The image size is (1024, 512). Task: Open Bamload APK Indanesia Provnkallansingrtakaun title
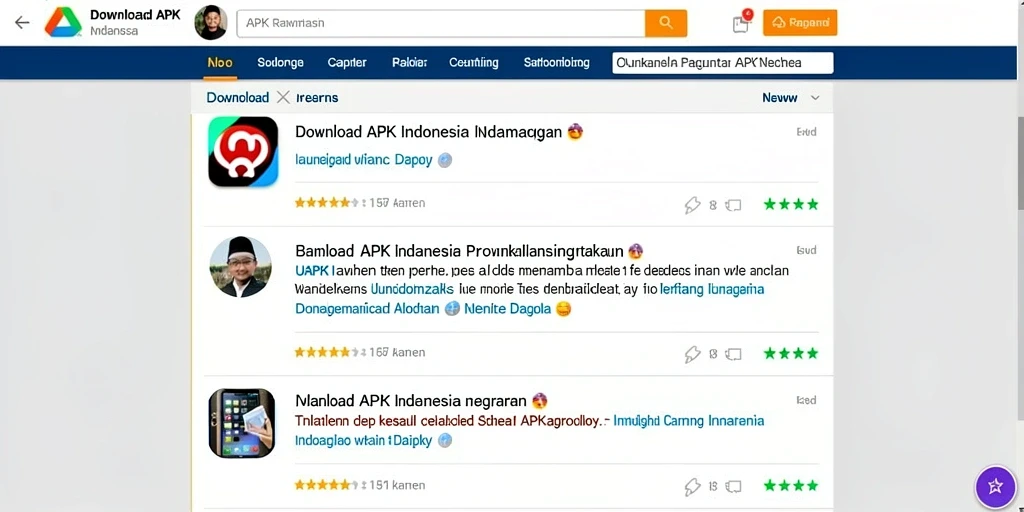click(x=459, y=251)
